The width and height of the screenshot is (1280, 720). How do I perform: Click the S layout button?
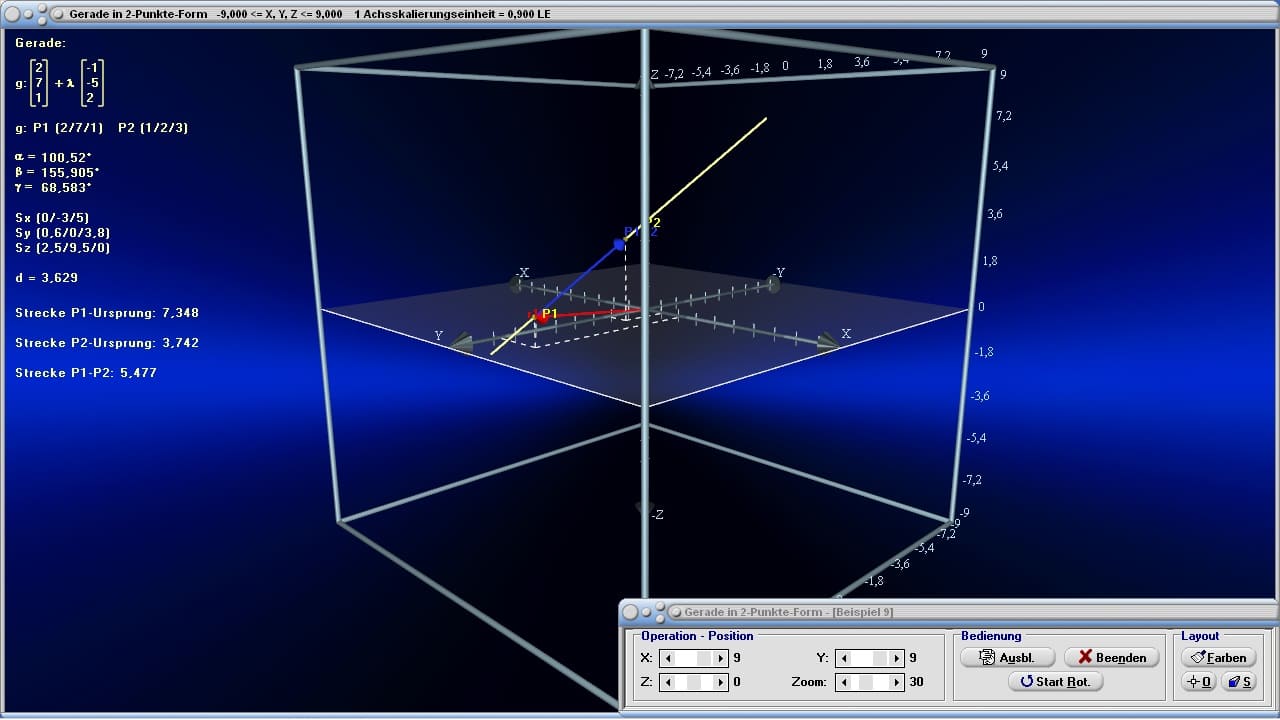(1239, 682)
